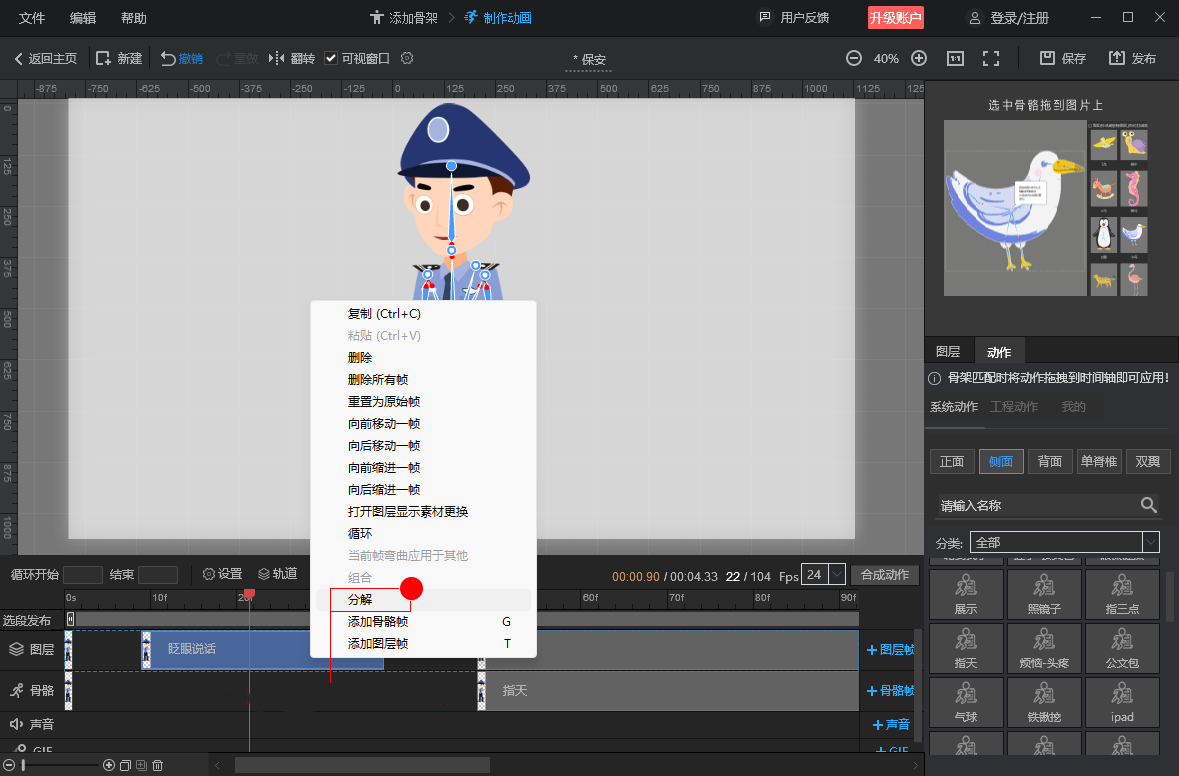Select the 正面 view filter
1179x776 pixels.
coord(952,461)
